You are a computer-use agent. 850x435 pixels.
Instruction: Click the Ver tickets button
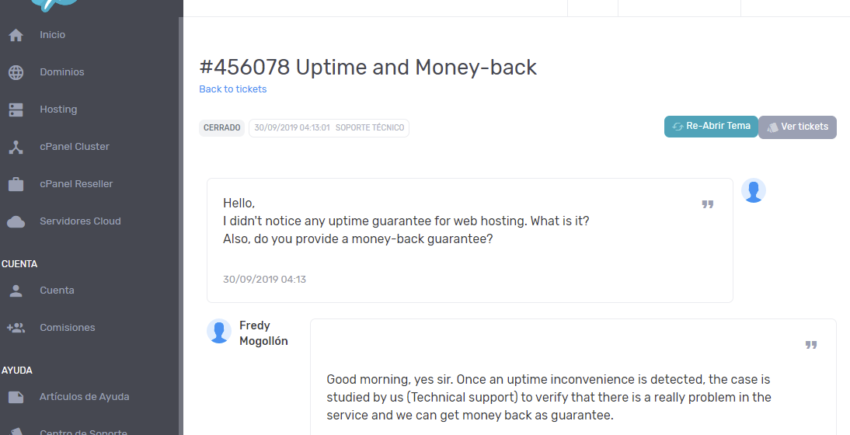797,127
